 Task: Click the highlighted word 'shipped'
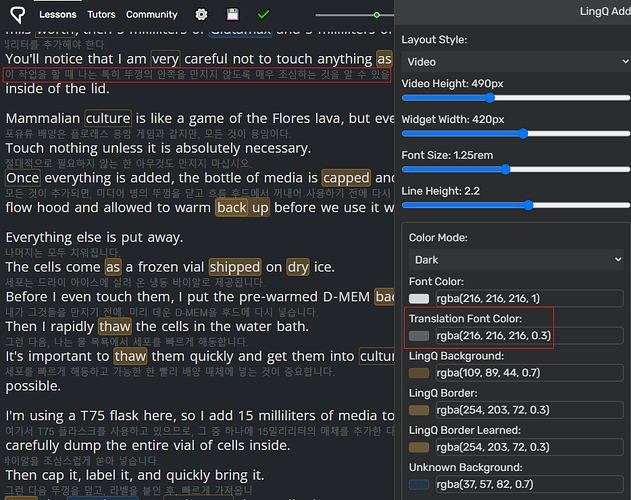[235, 267]
